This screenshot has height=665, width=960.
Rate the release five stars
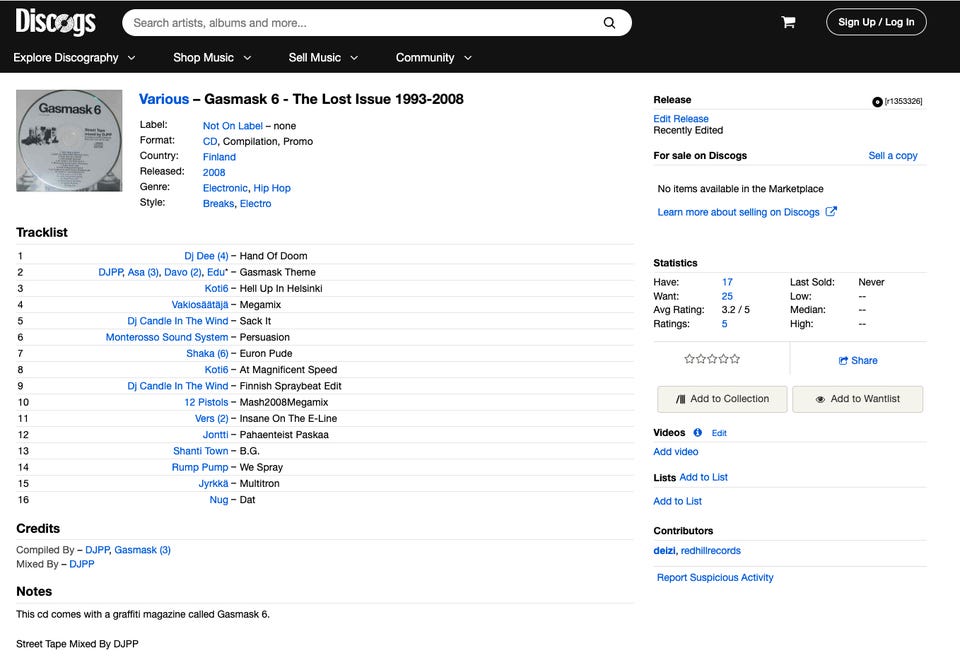737,359
